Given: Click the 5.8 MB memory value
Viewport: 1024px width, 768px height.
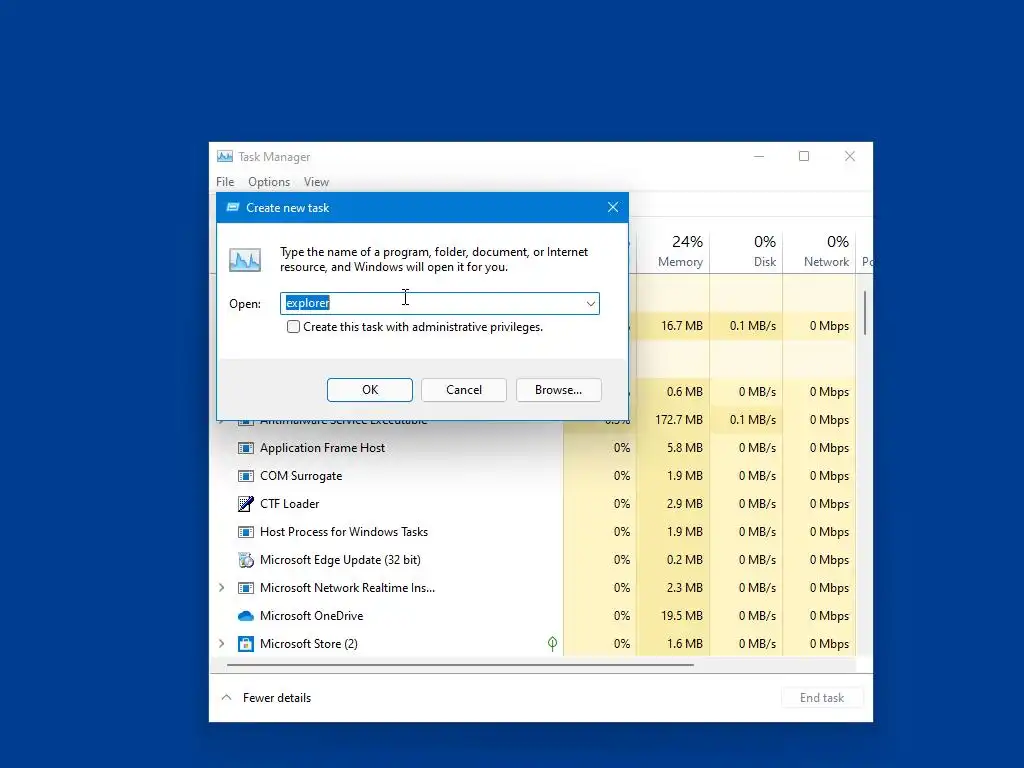Looking at the screenshot, I should coord(684,448).
